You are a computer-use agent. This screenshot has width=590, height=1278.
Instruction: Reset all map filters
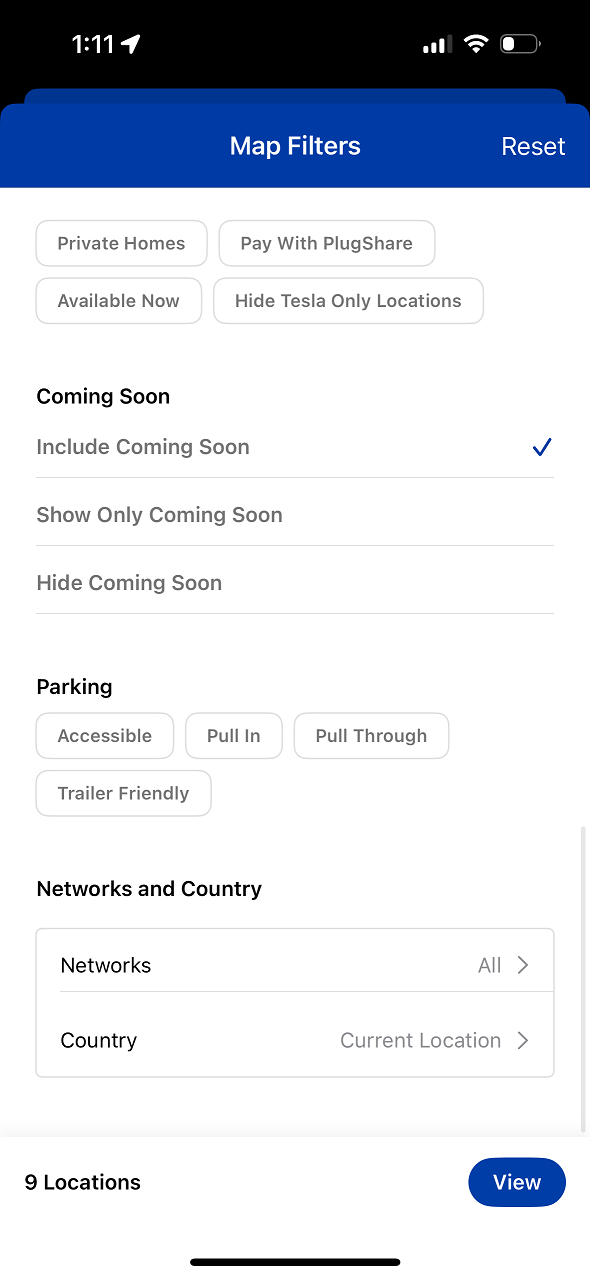tap(533, 146)
